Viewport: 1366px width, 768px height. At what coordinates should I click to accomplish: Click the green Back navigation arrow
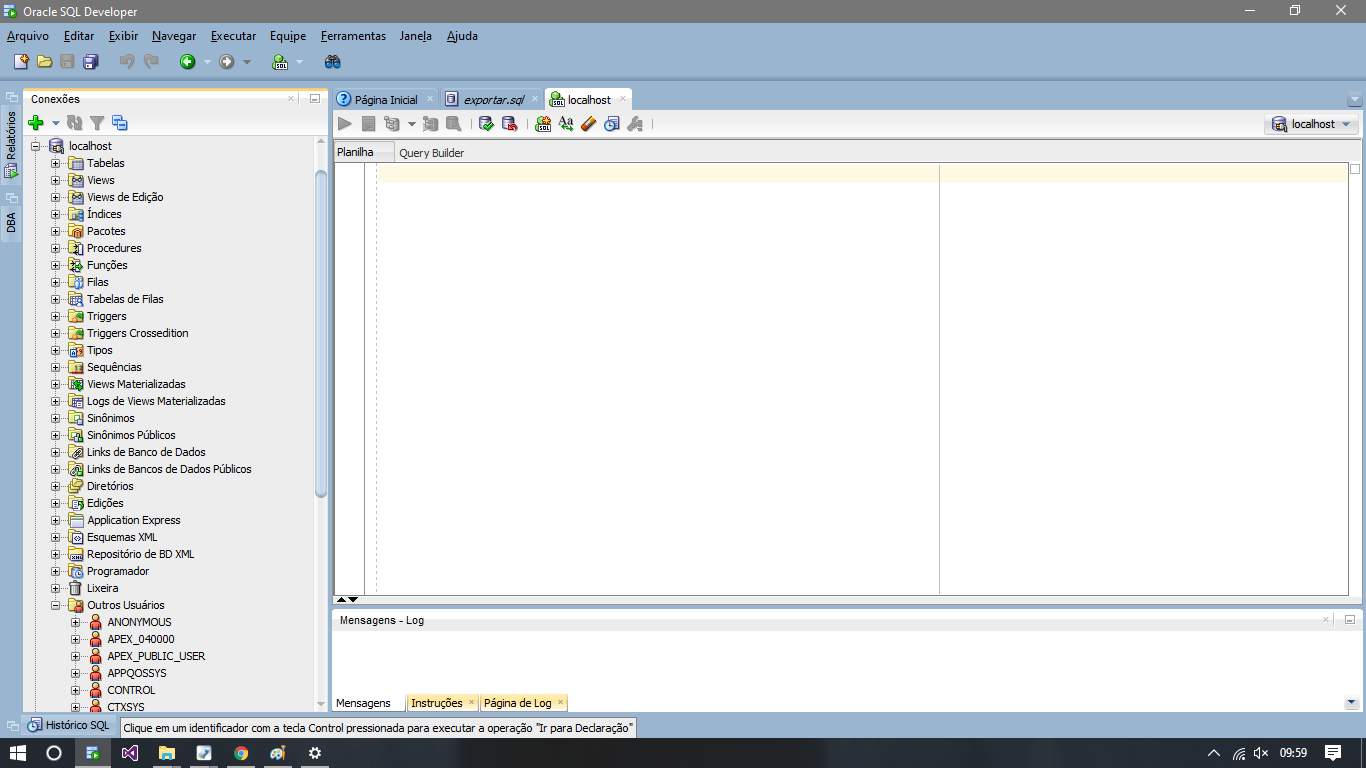click(187, 62)
